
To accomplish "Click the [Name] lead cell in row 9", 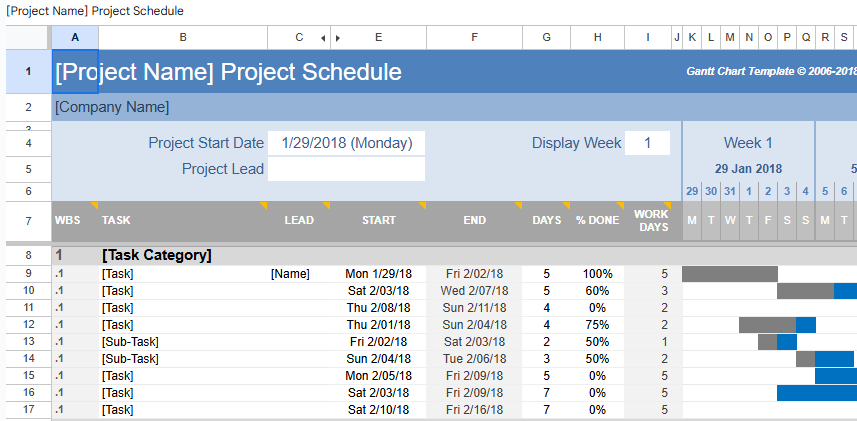I will pos(290,273).
